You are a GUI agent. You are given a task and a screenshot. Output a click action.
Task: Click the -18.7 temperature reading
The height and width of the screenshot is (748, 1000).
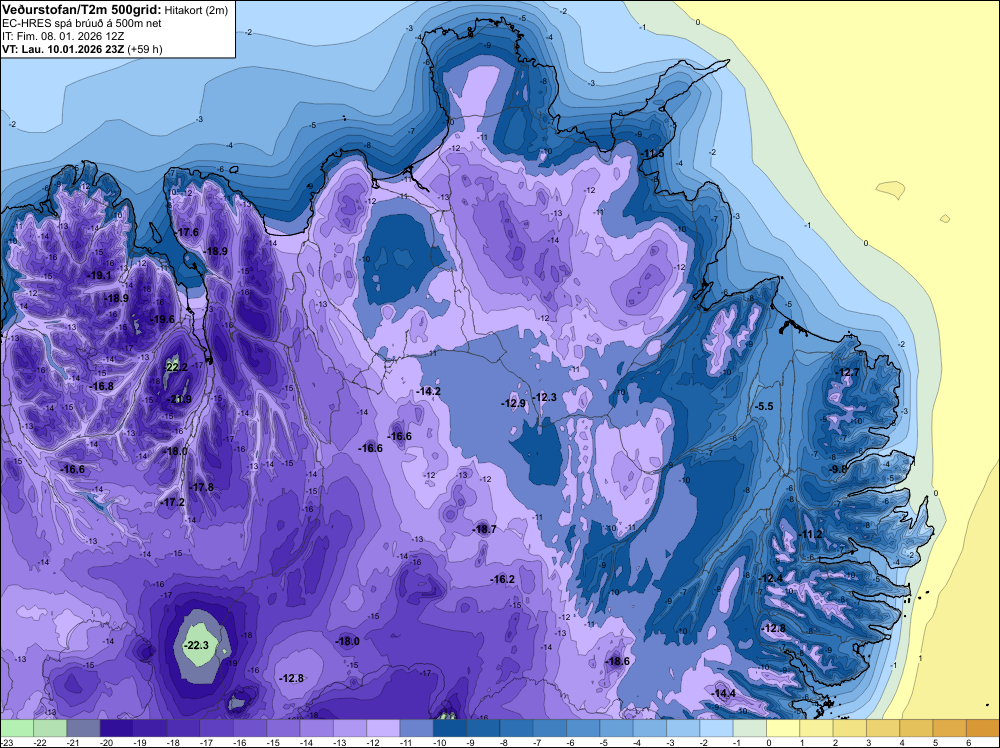tap(484, 529)
